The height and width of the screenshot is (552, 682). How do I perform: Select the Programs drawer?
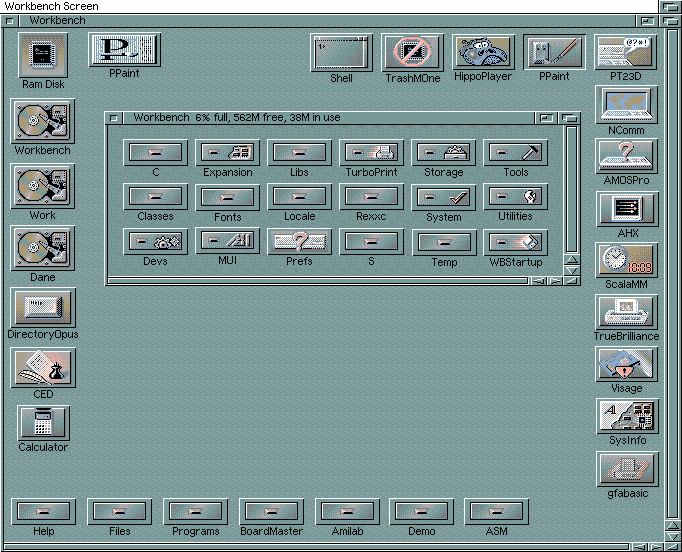195,512
